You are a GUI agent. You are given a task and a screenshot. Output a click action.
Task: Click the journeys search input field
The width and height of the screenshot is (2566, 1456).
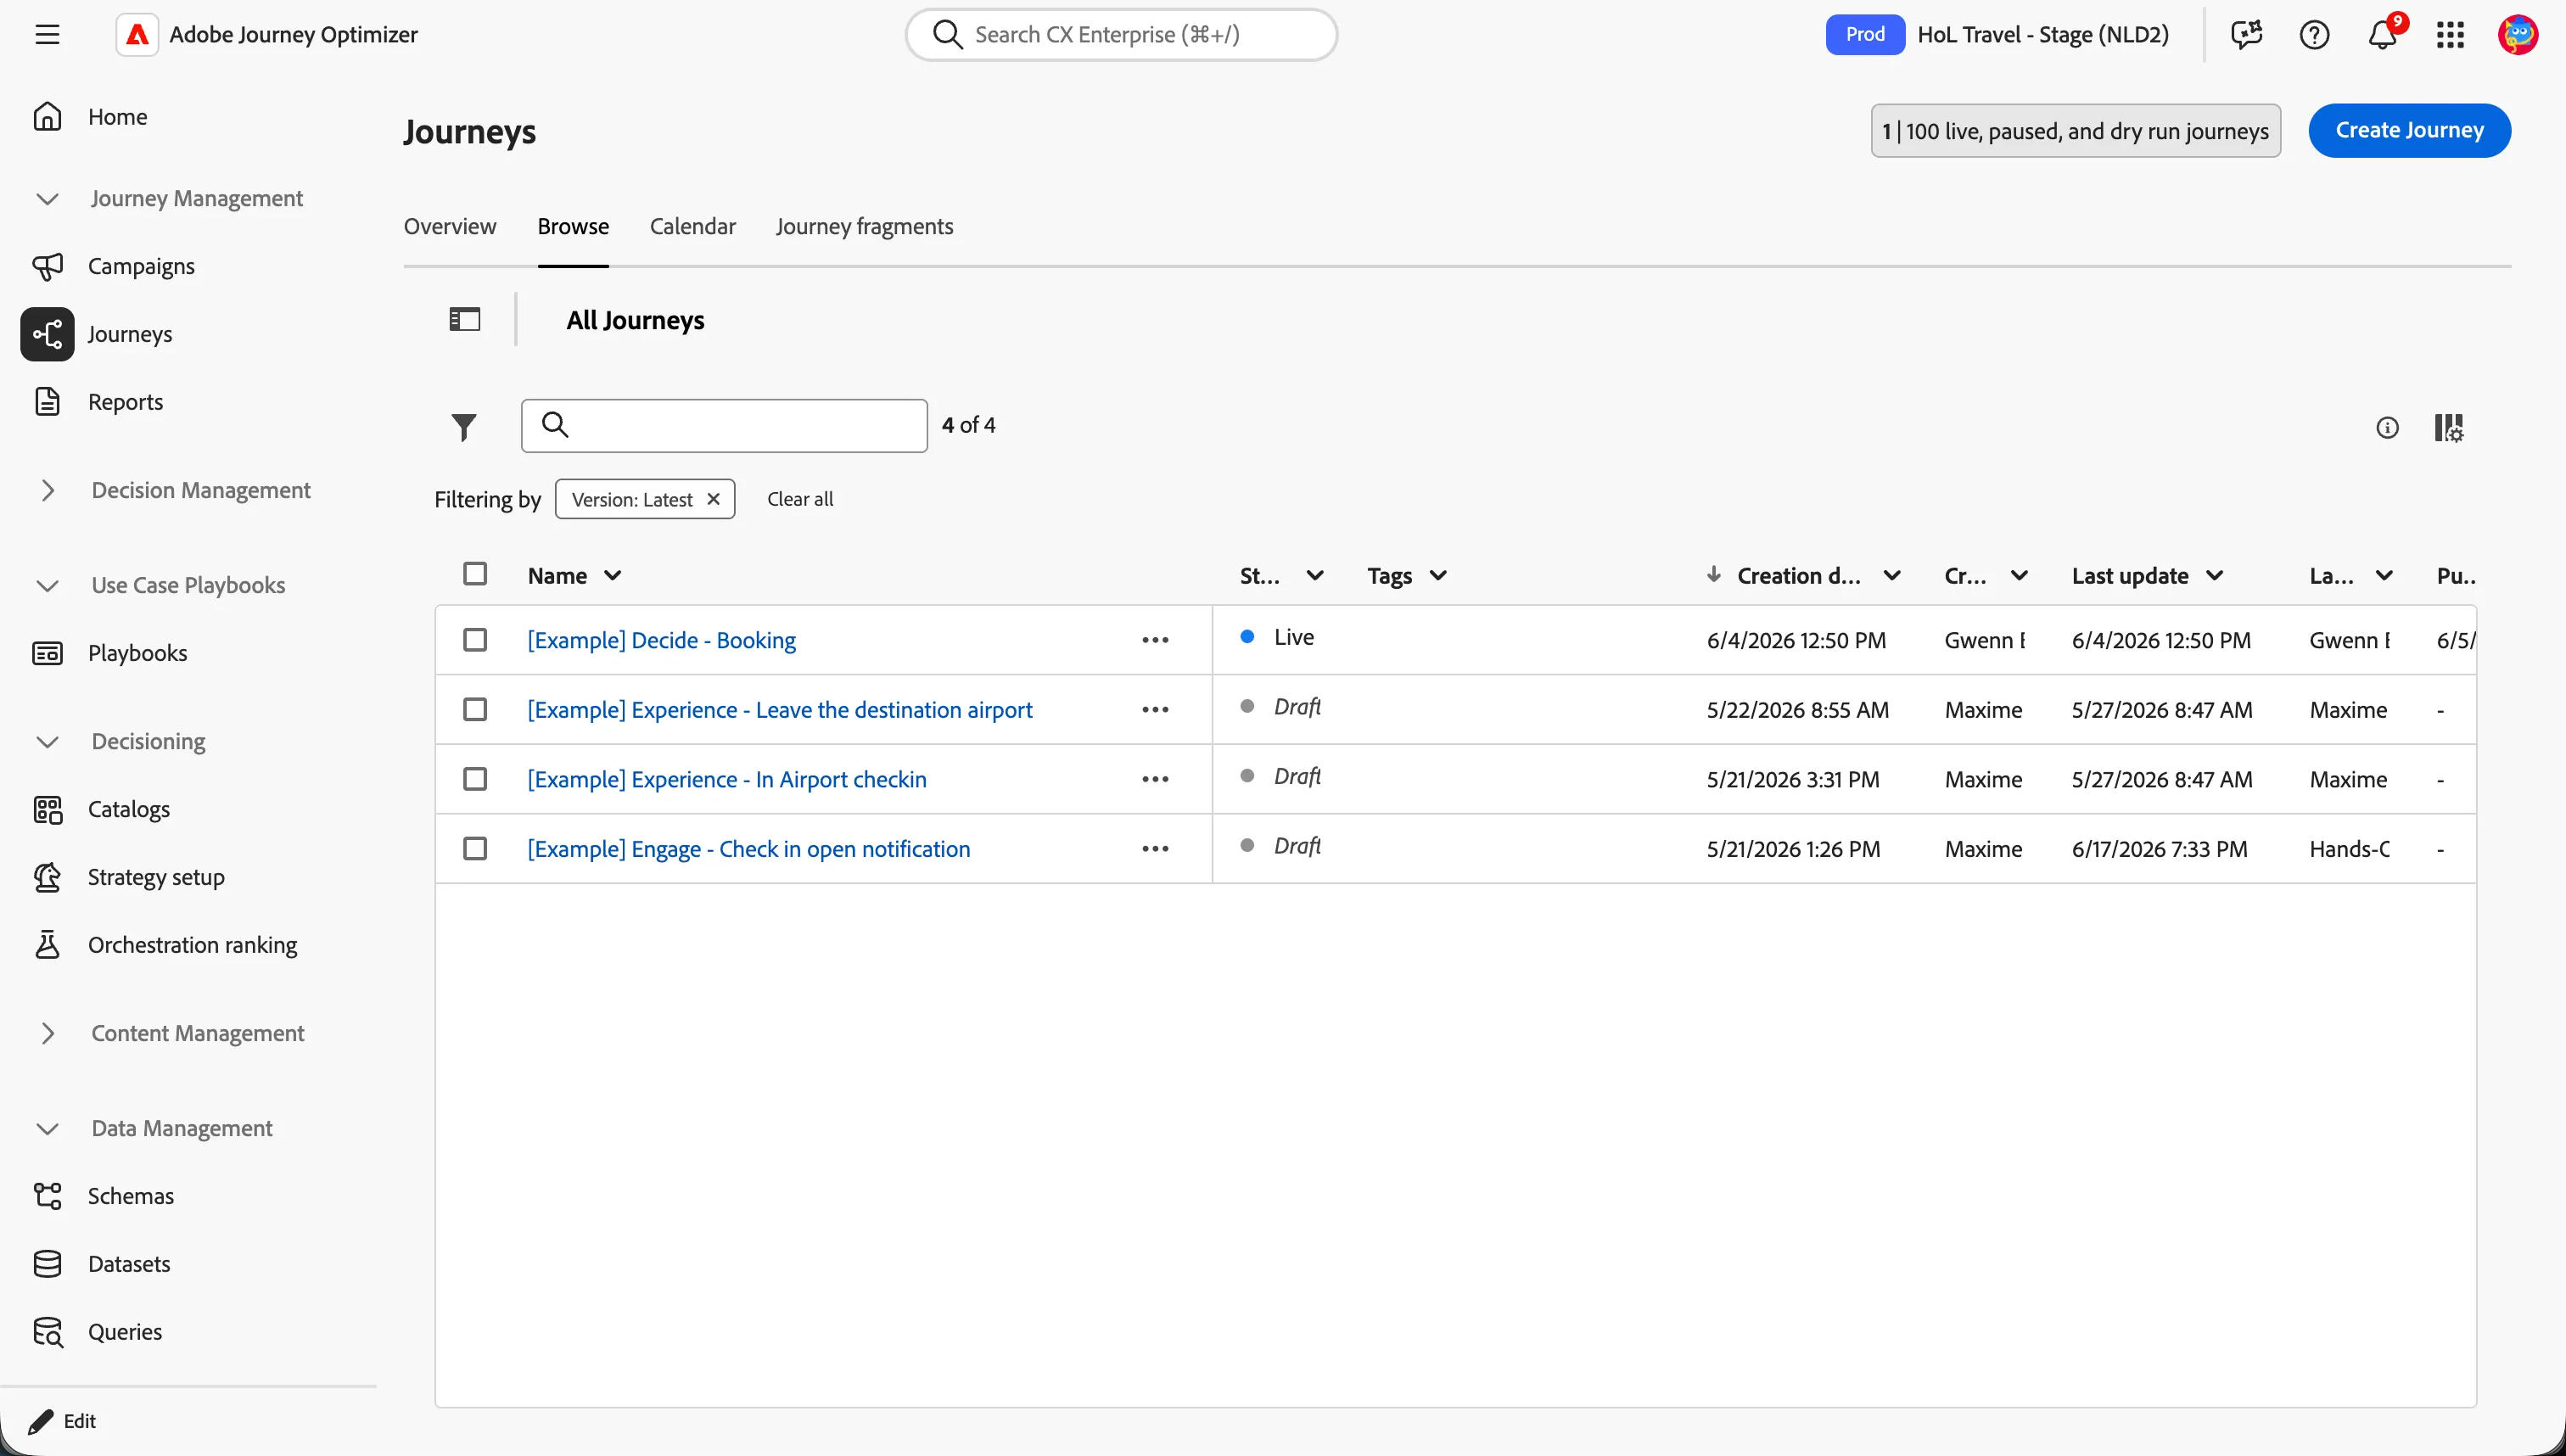pos(724,426)
